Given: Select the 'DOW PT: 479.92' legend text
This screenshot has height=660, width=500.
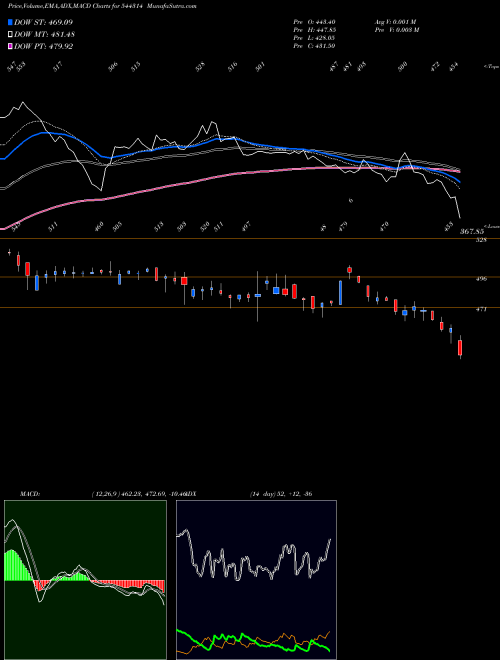Looking at the screenshot, I should pos(44,46).
